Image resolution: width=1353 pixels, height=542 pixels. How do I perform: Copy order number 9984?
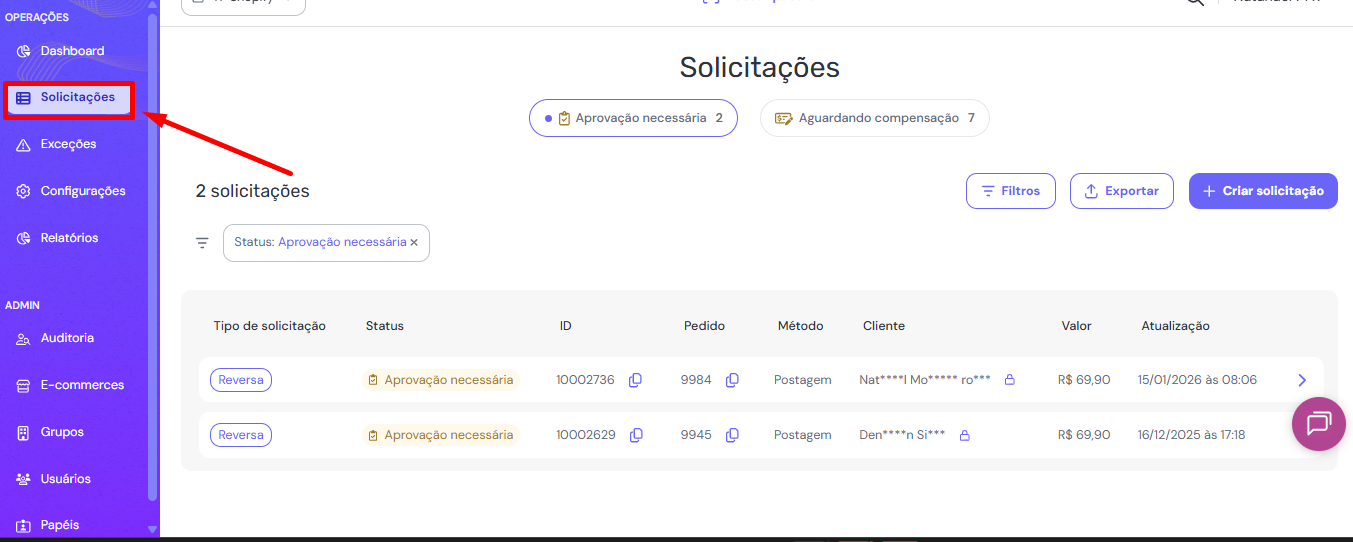pyautogui.click(x=732, y=380)
